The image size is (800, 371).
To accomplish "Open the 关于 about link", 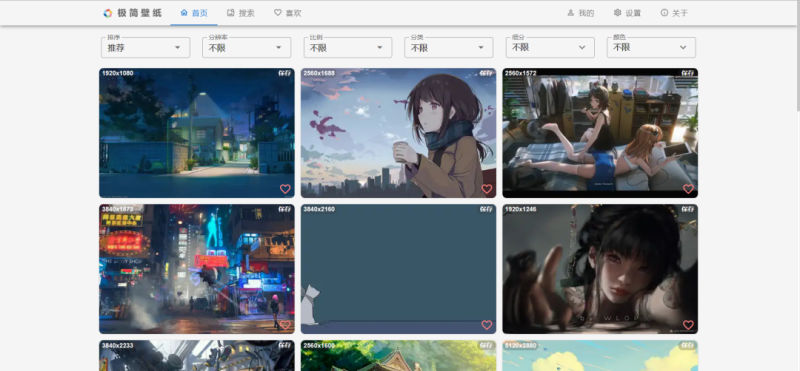I will click(x=674, y=13).
